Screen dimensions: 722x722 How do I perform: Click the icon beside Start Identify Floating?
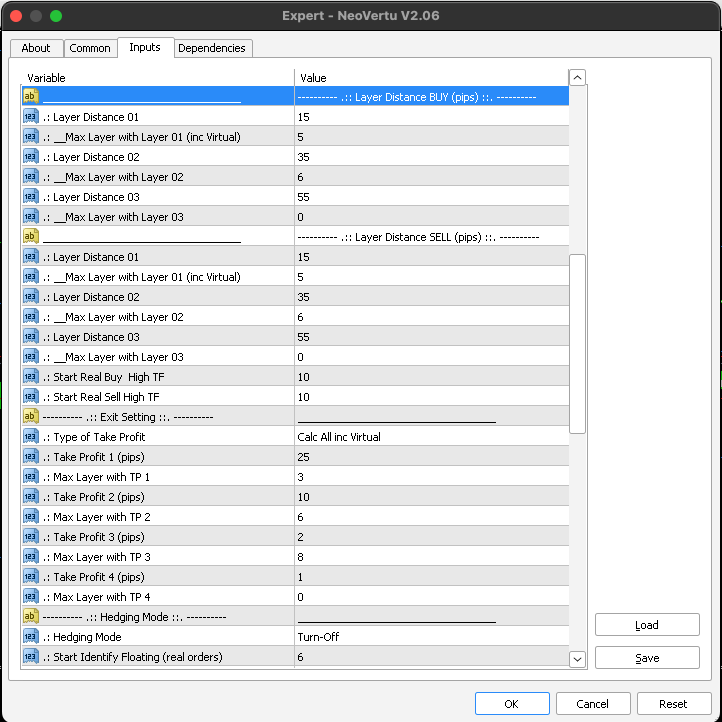tap(30, 657)
